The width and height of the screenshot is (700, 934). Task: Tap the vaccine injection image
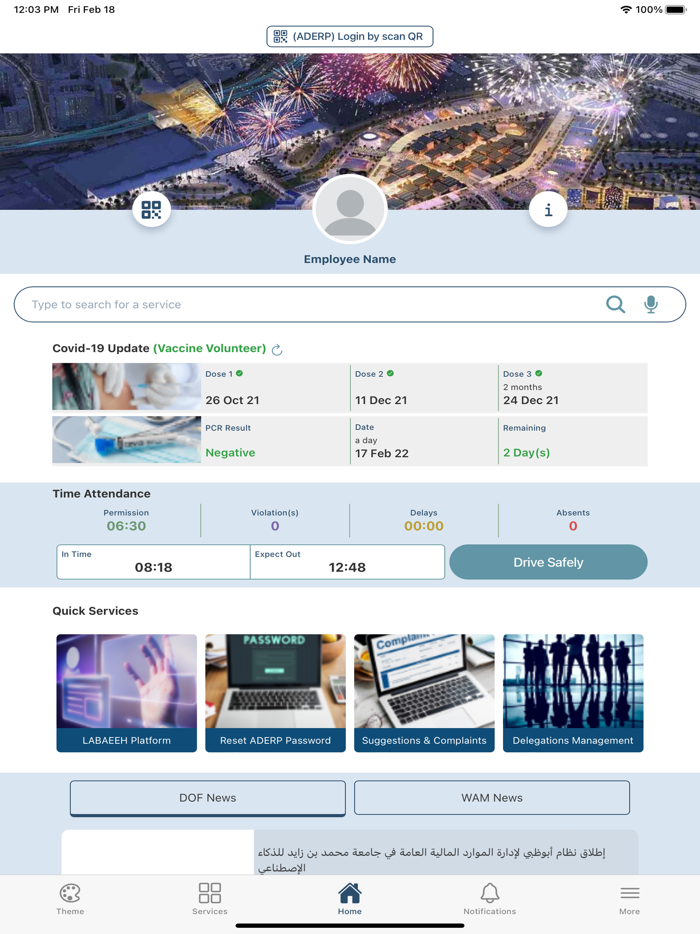[126, 387]
